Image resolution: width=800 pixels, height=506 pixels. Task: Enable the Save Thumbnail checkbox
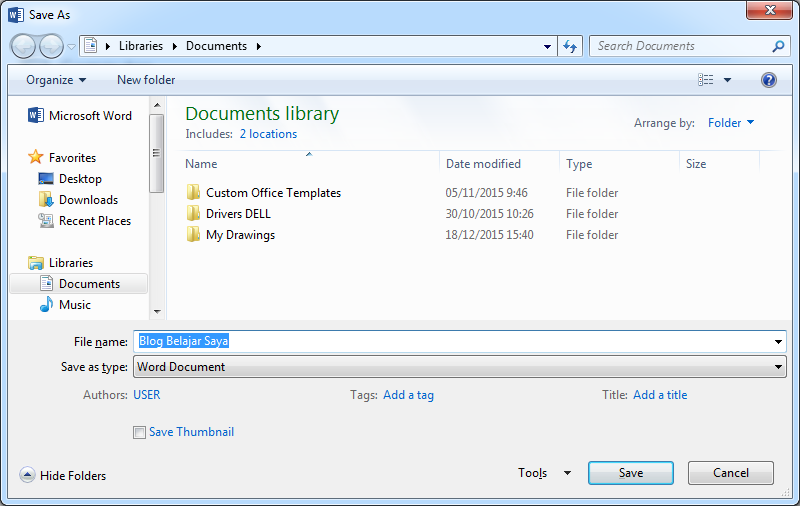pyautogui.click(x=139, y=433)
